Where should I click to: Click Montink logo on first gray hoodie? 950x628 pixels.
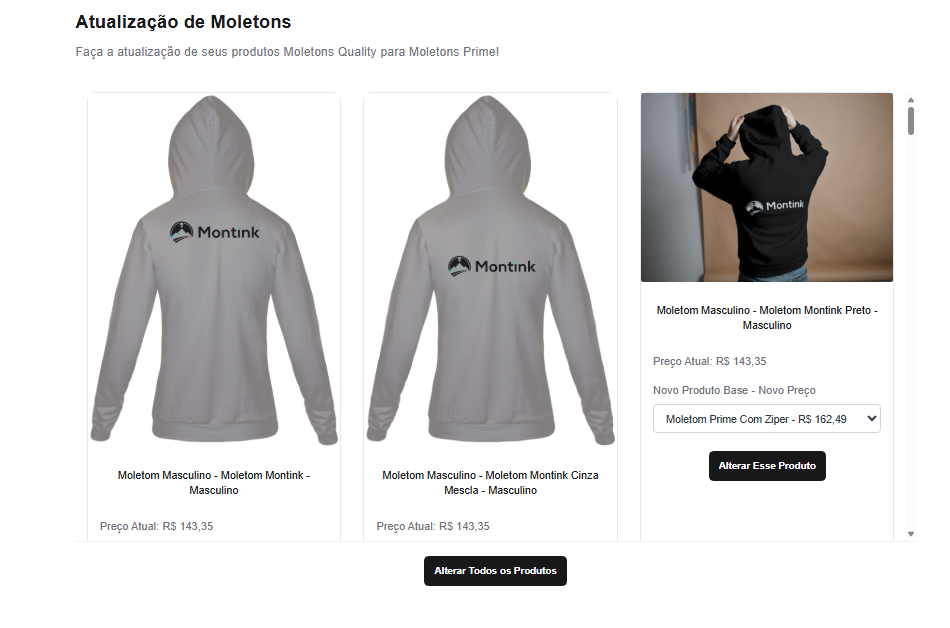tap(214, 232)
